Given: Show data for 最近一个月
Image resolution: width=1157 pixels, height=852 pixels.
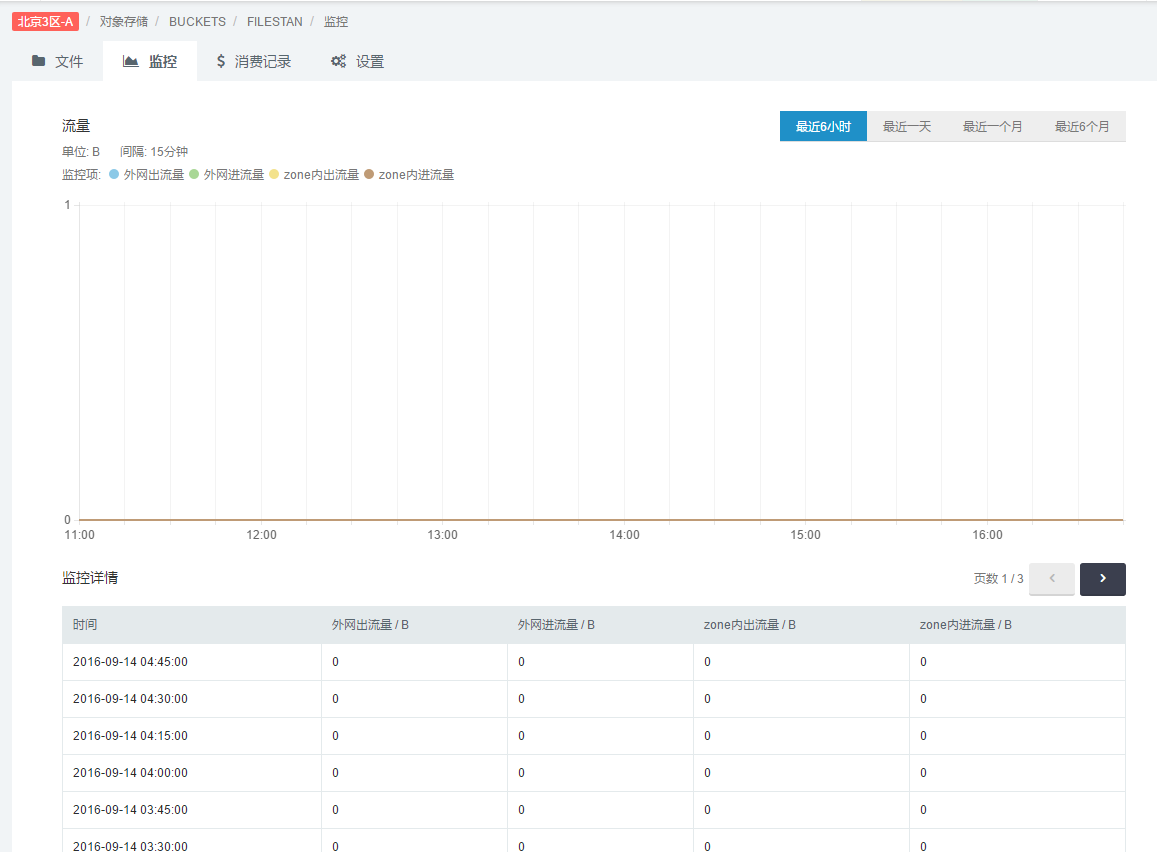Looking at the screenshot, I should point(992,126).
